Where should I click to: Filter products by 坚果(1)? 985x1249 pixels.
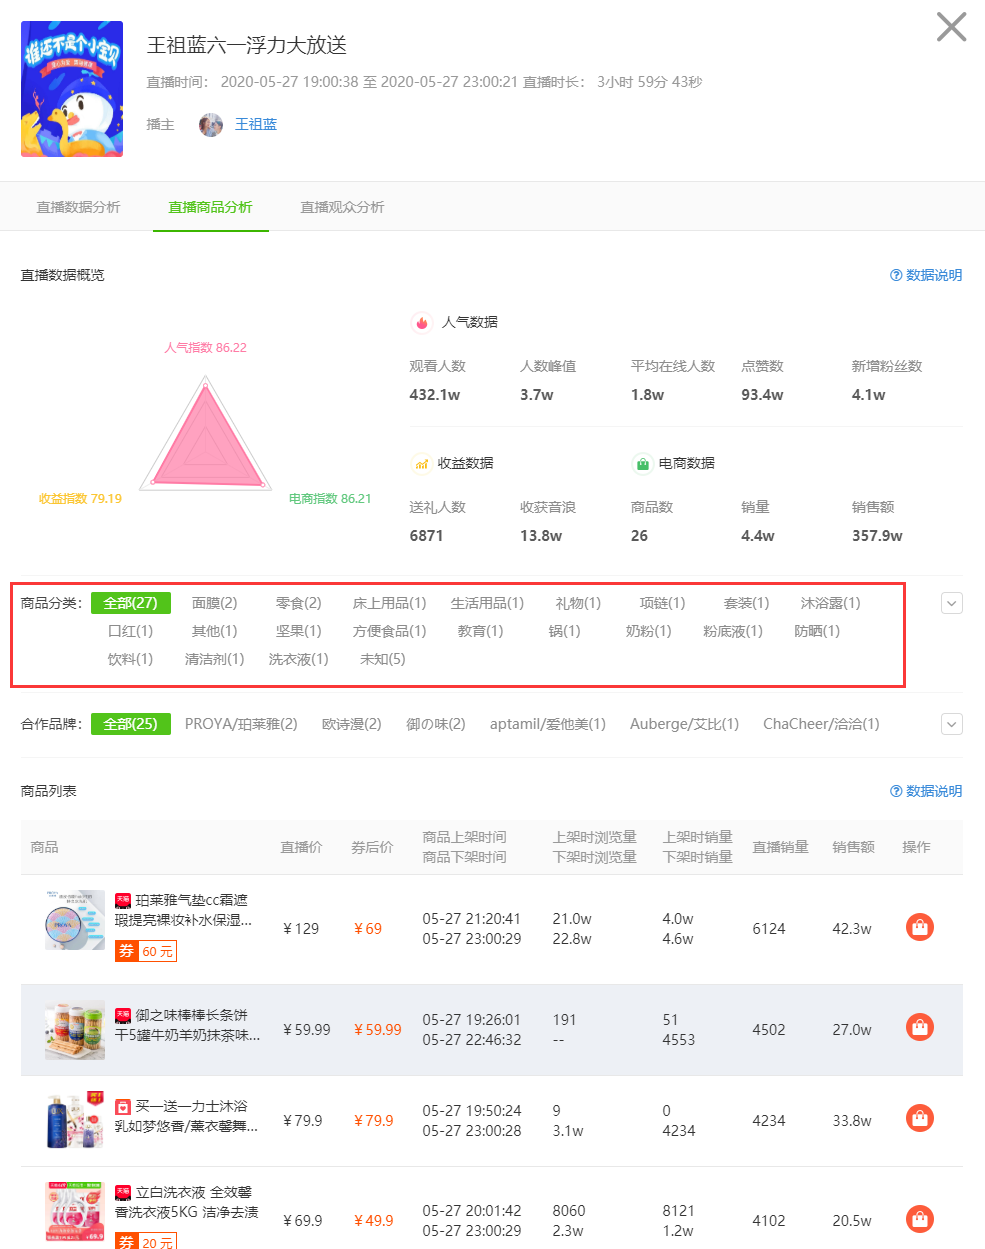pos(299,631)
